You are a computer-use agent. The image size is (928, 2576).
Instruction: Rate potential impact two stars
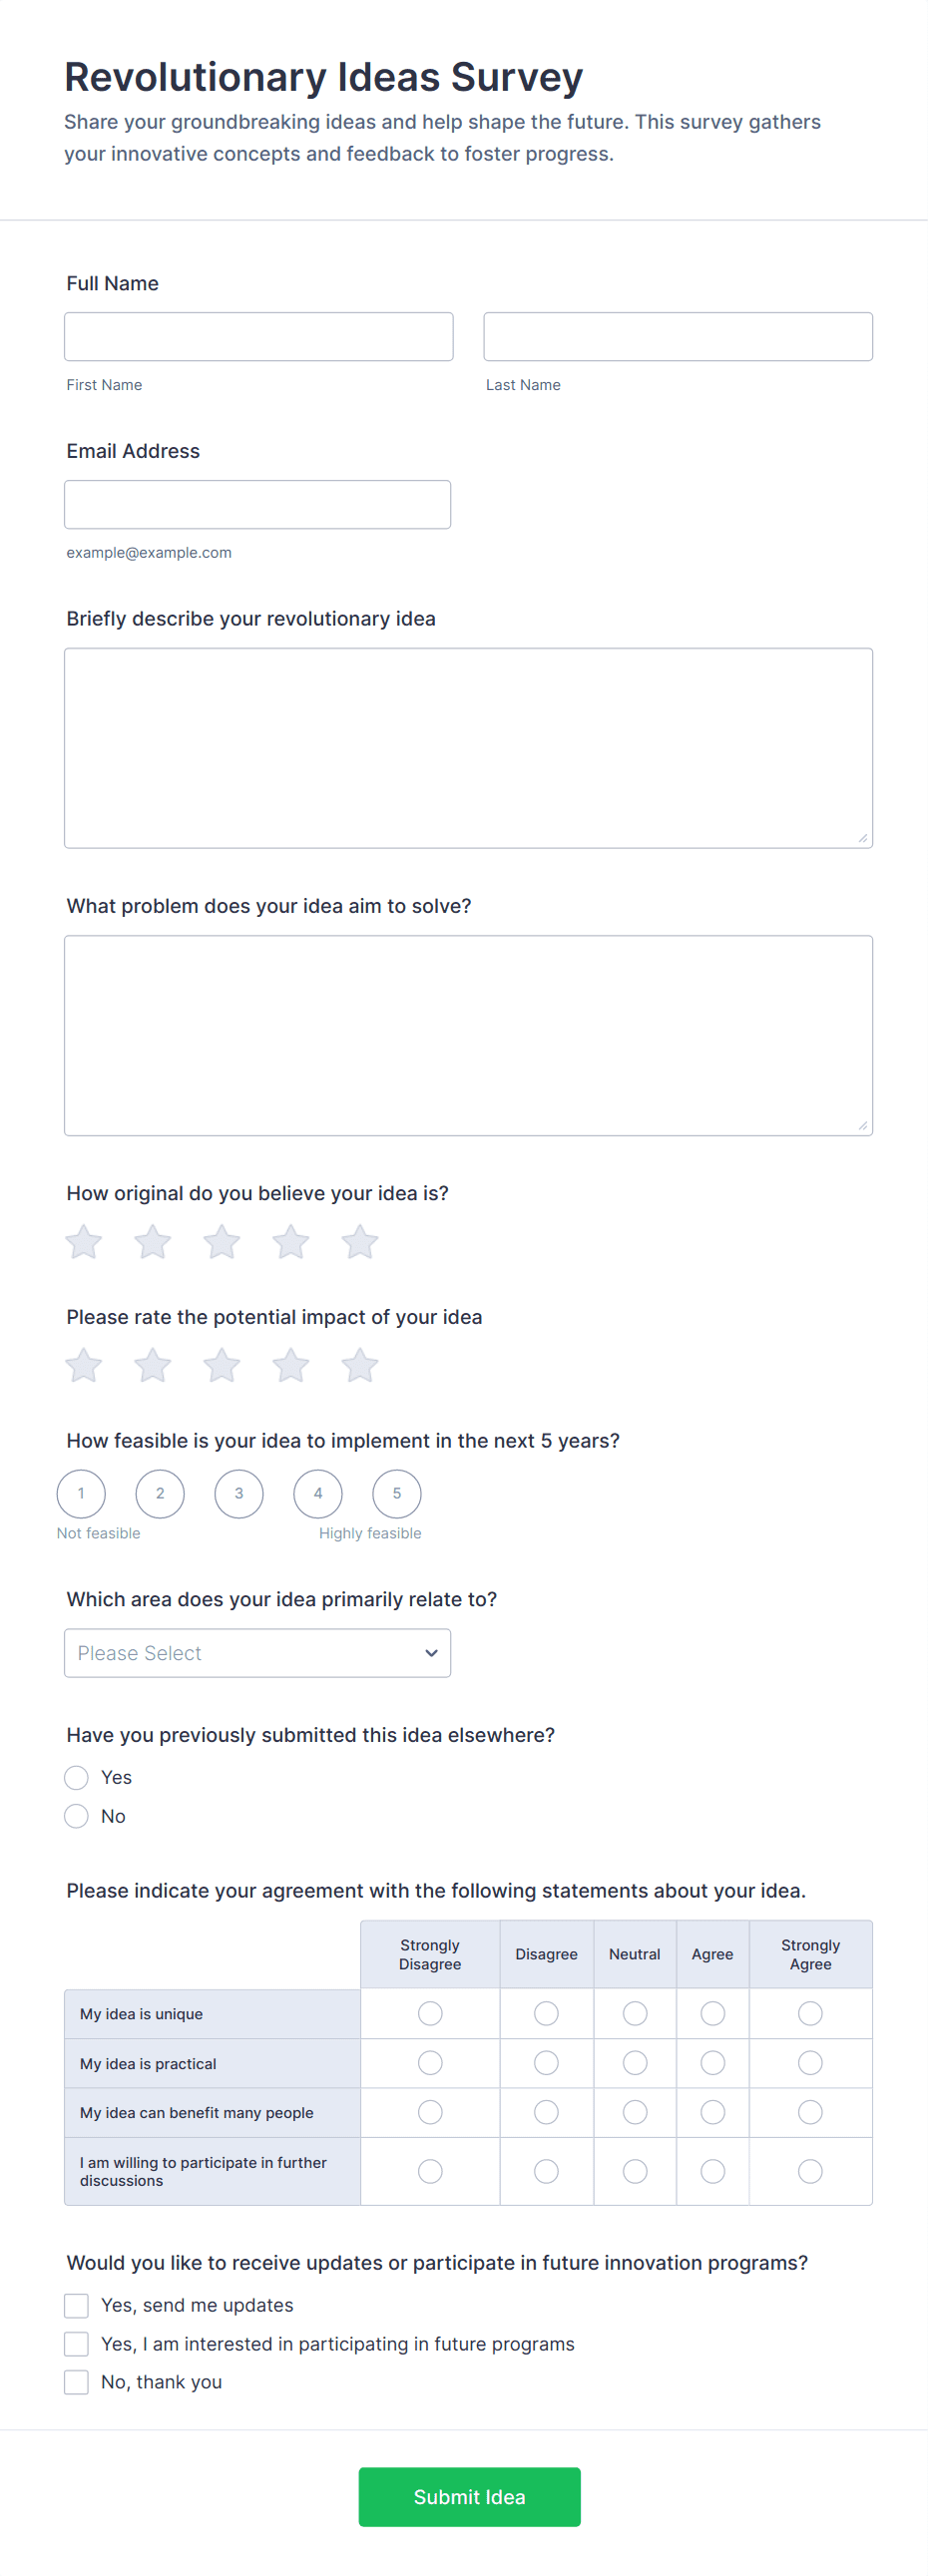(x=153, y=1365)
